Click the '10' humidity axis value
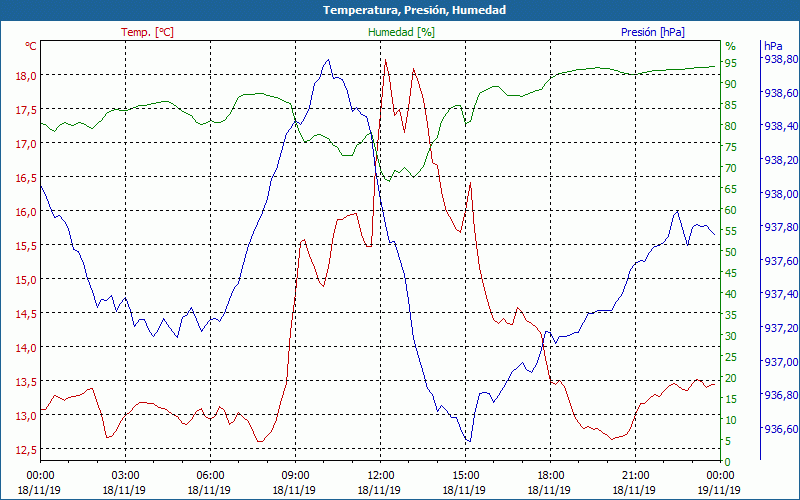 [x=731, y=420]
